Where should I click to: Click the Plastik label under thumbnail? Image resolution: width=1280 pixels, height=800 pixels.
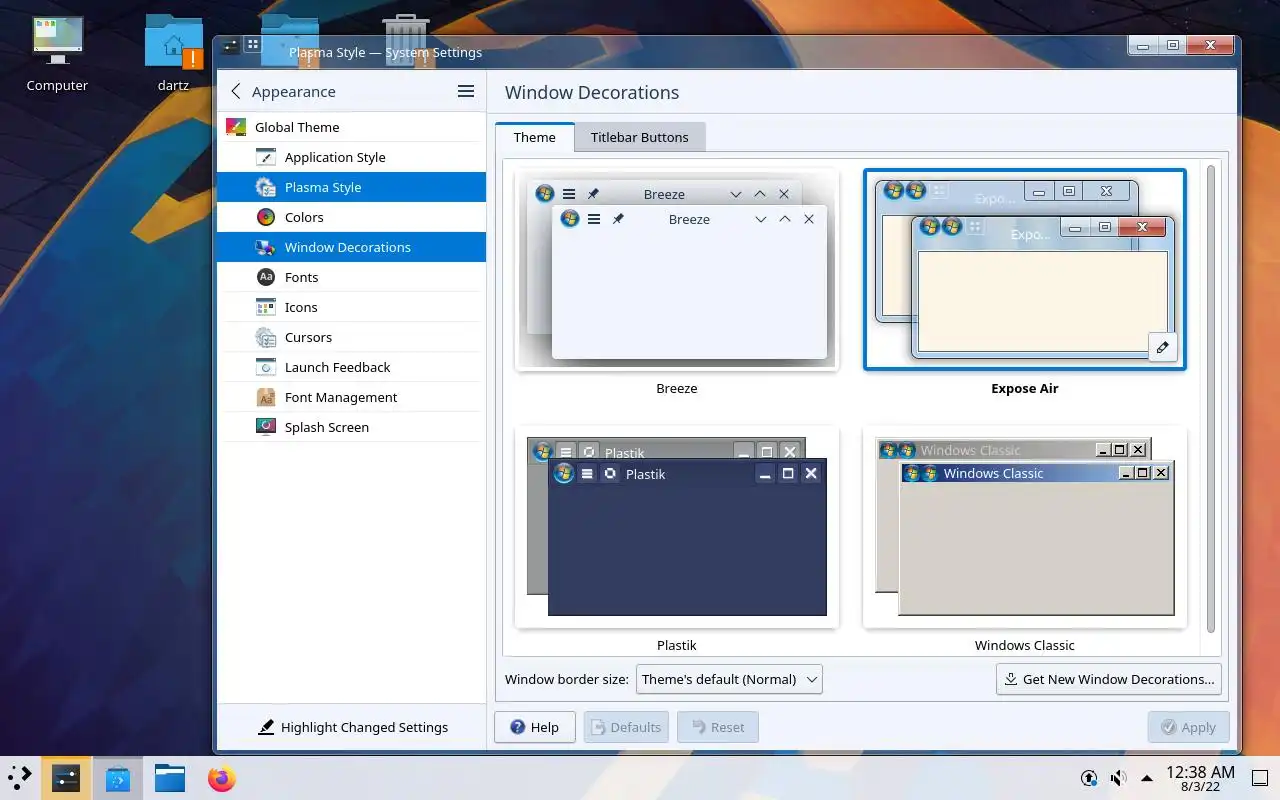(x=677, y=645)
